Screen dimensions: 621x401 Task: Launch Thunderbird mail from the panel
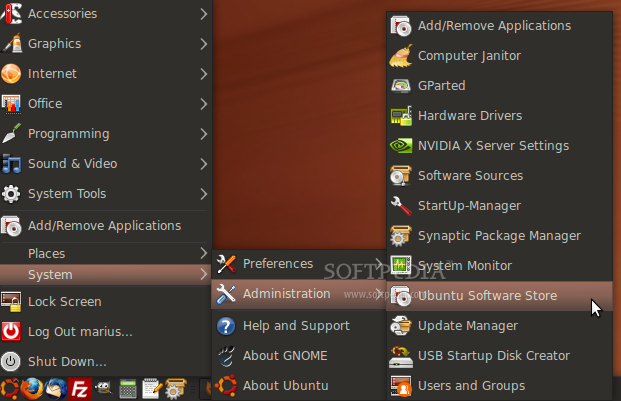pyautogui.click(x=56, y=389)
